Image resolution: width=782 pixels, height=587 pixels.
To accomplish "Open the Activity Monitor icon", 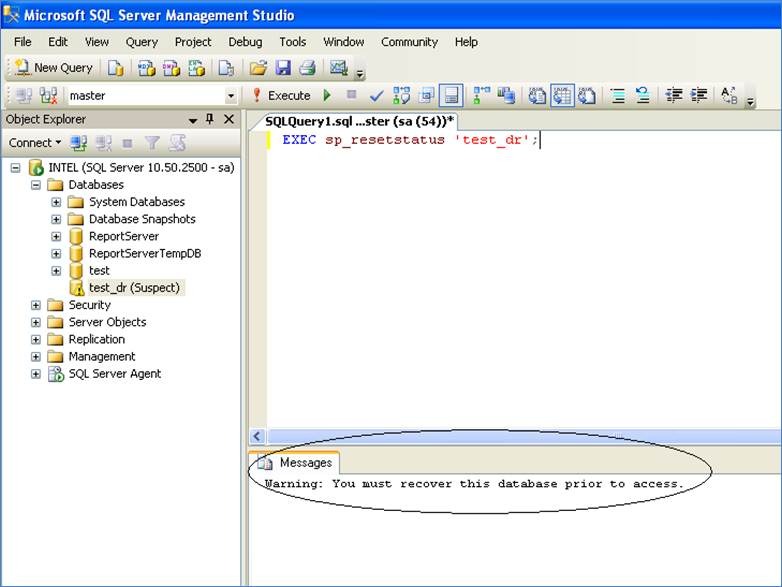I will pyautogui.click(x=339, y=68).
